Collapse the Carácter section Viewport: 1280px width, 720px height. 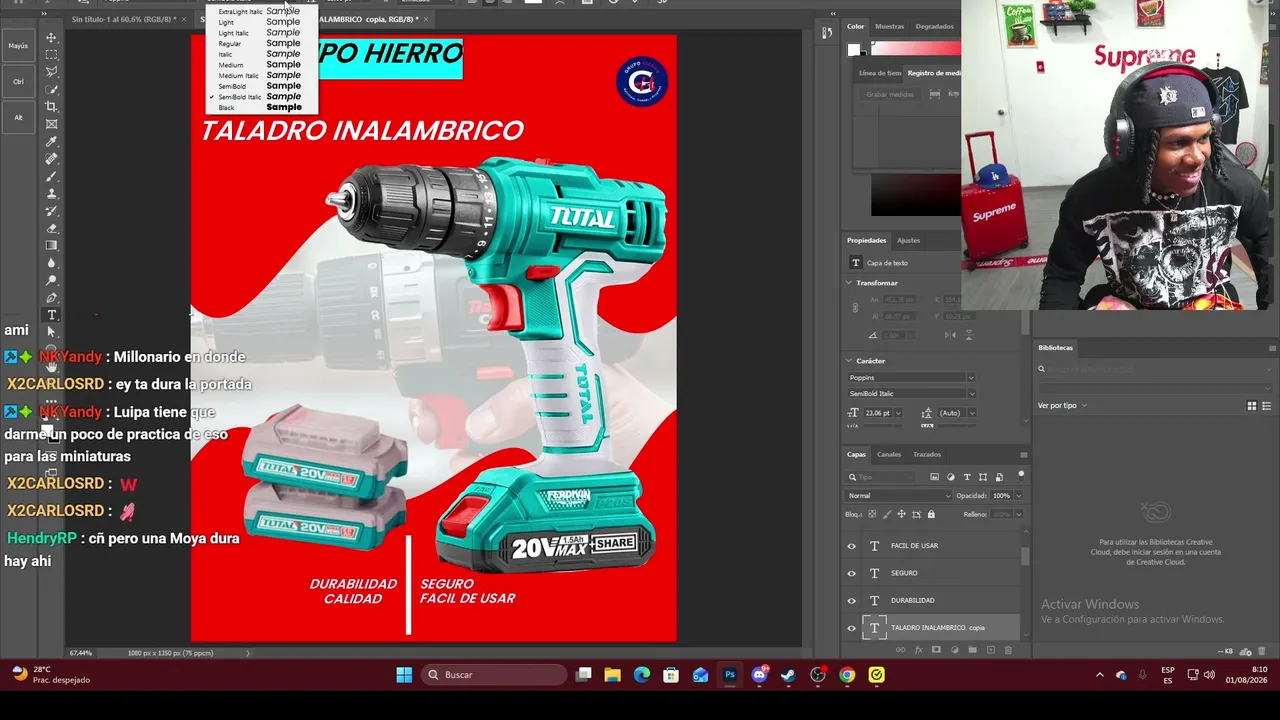[849, 361]
